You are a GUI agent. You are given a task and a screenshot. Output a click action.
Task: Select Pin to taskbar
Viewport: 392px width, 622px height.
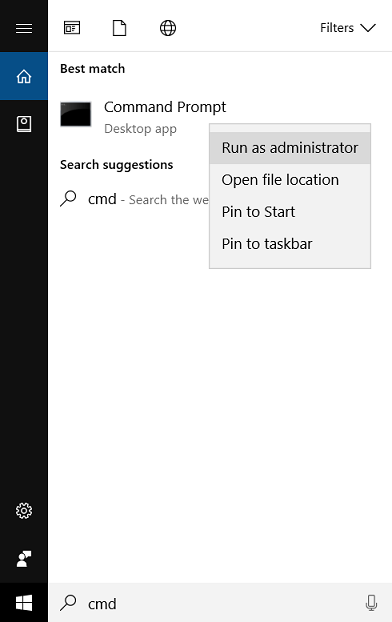[290, 244]
